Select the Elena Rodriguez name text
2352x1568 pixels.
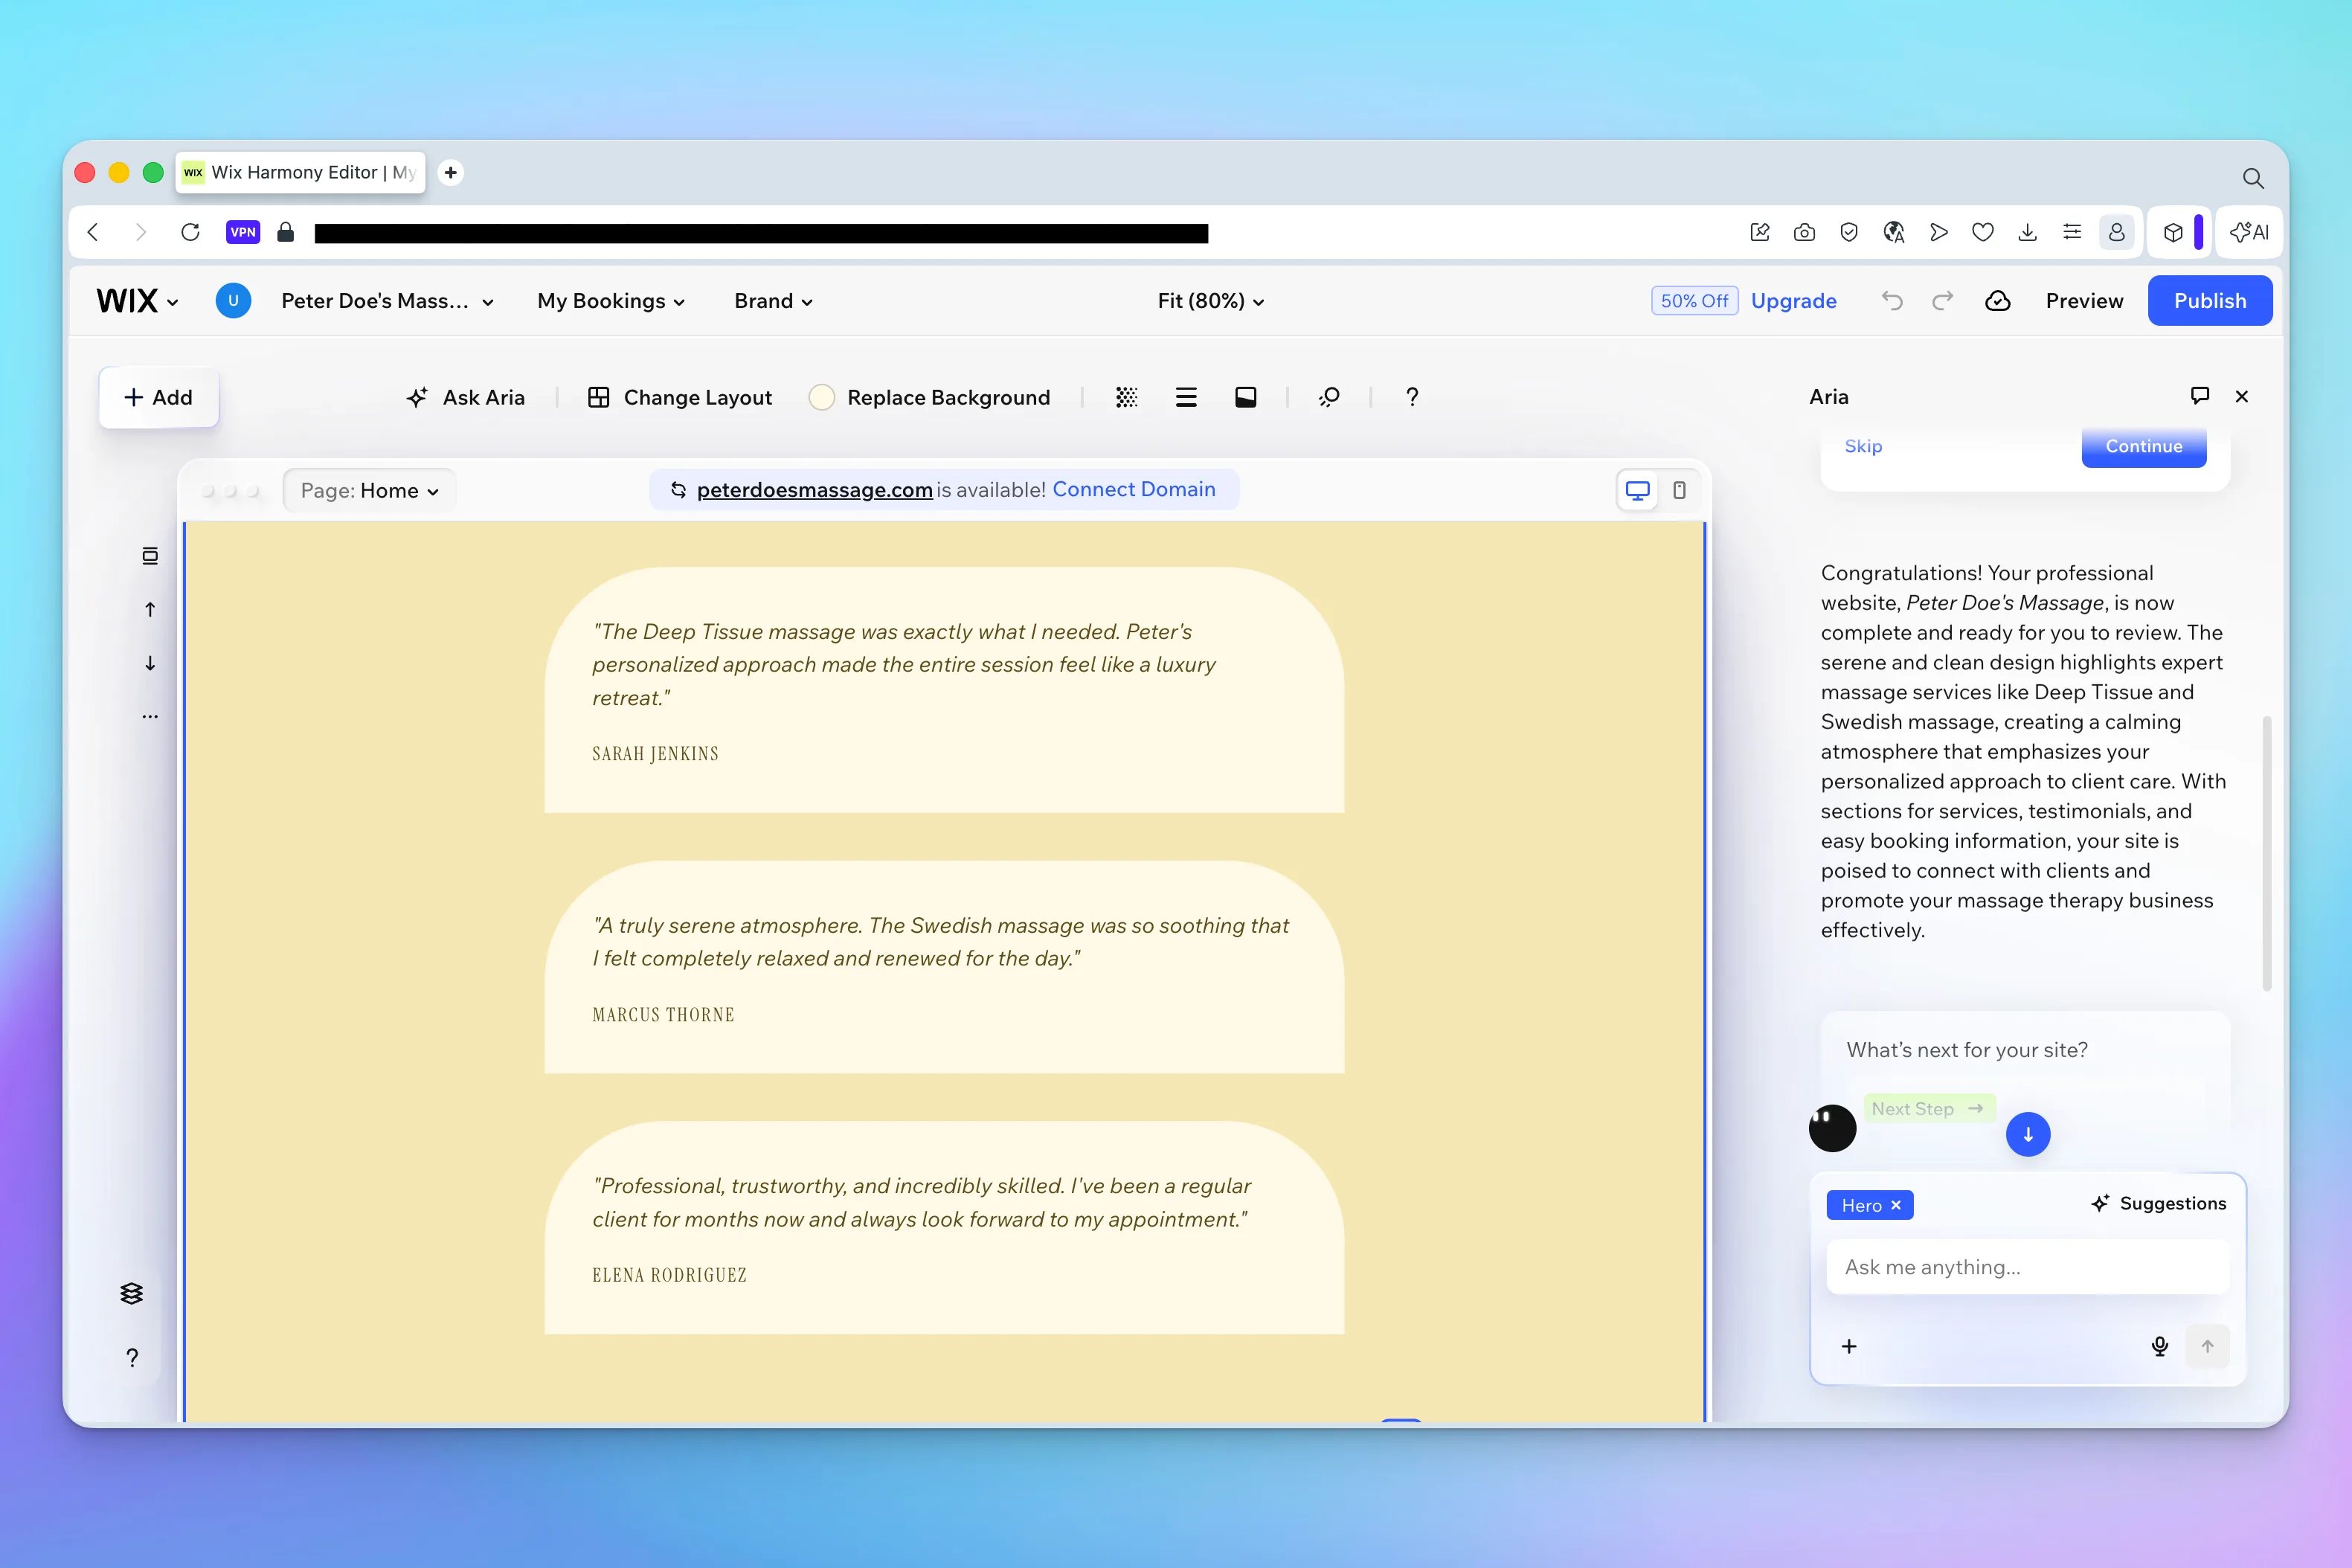pyautogui.click(x=669, y=1275)
